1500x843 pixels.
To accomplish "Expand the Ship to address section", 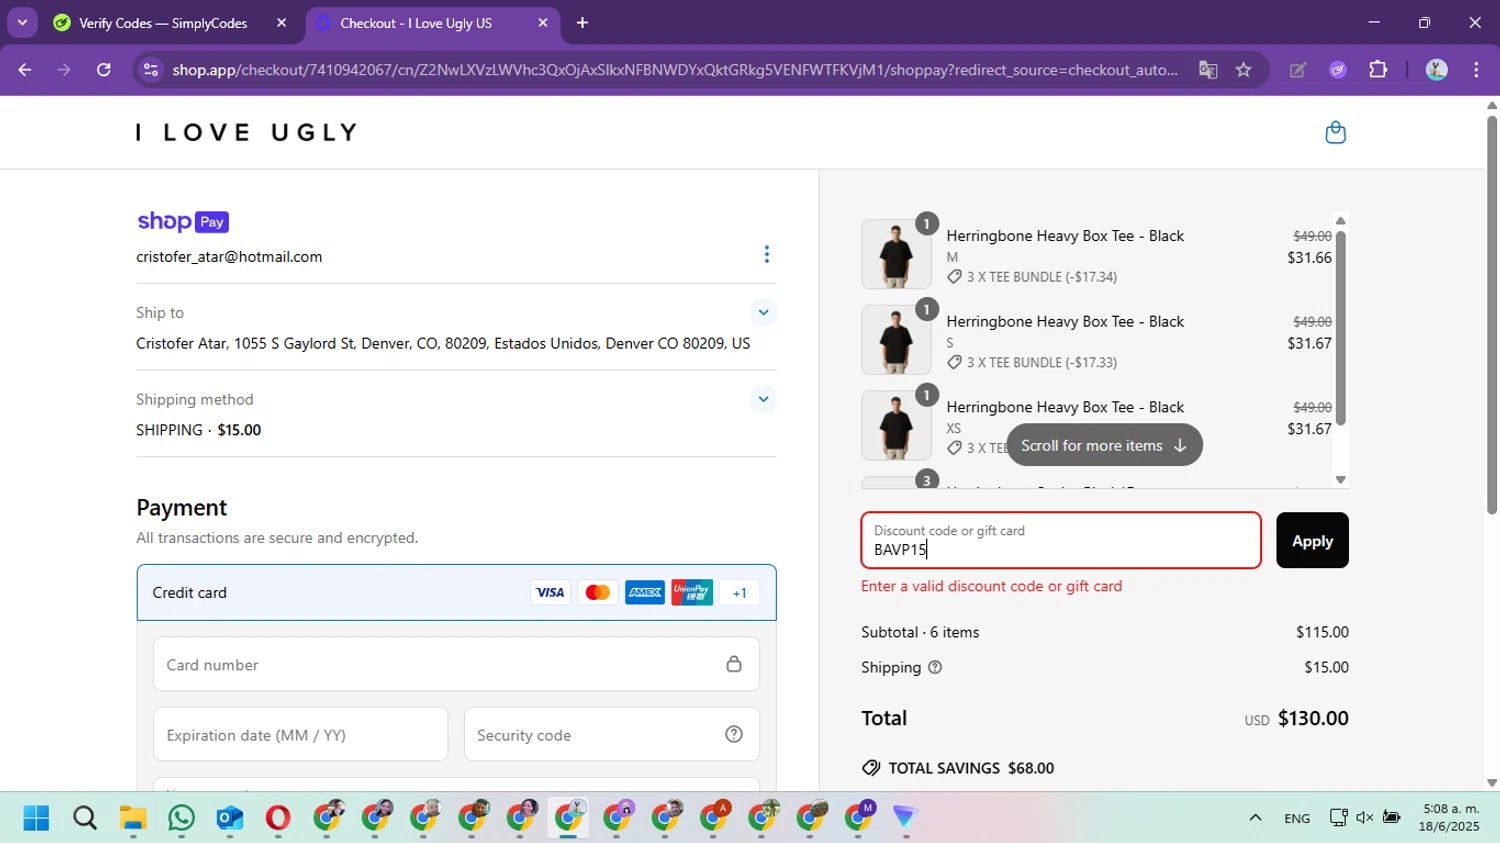I will [763, 312].
